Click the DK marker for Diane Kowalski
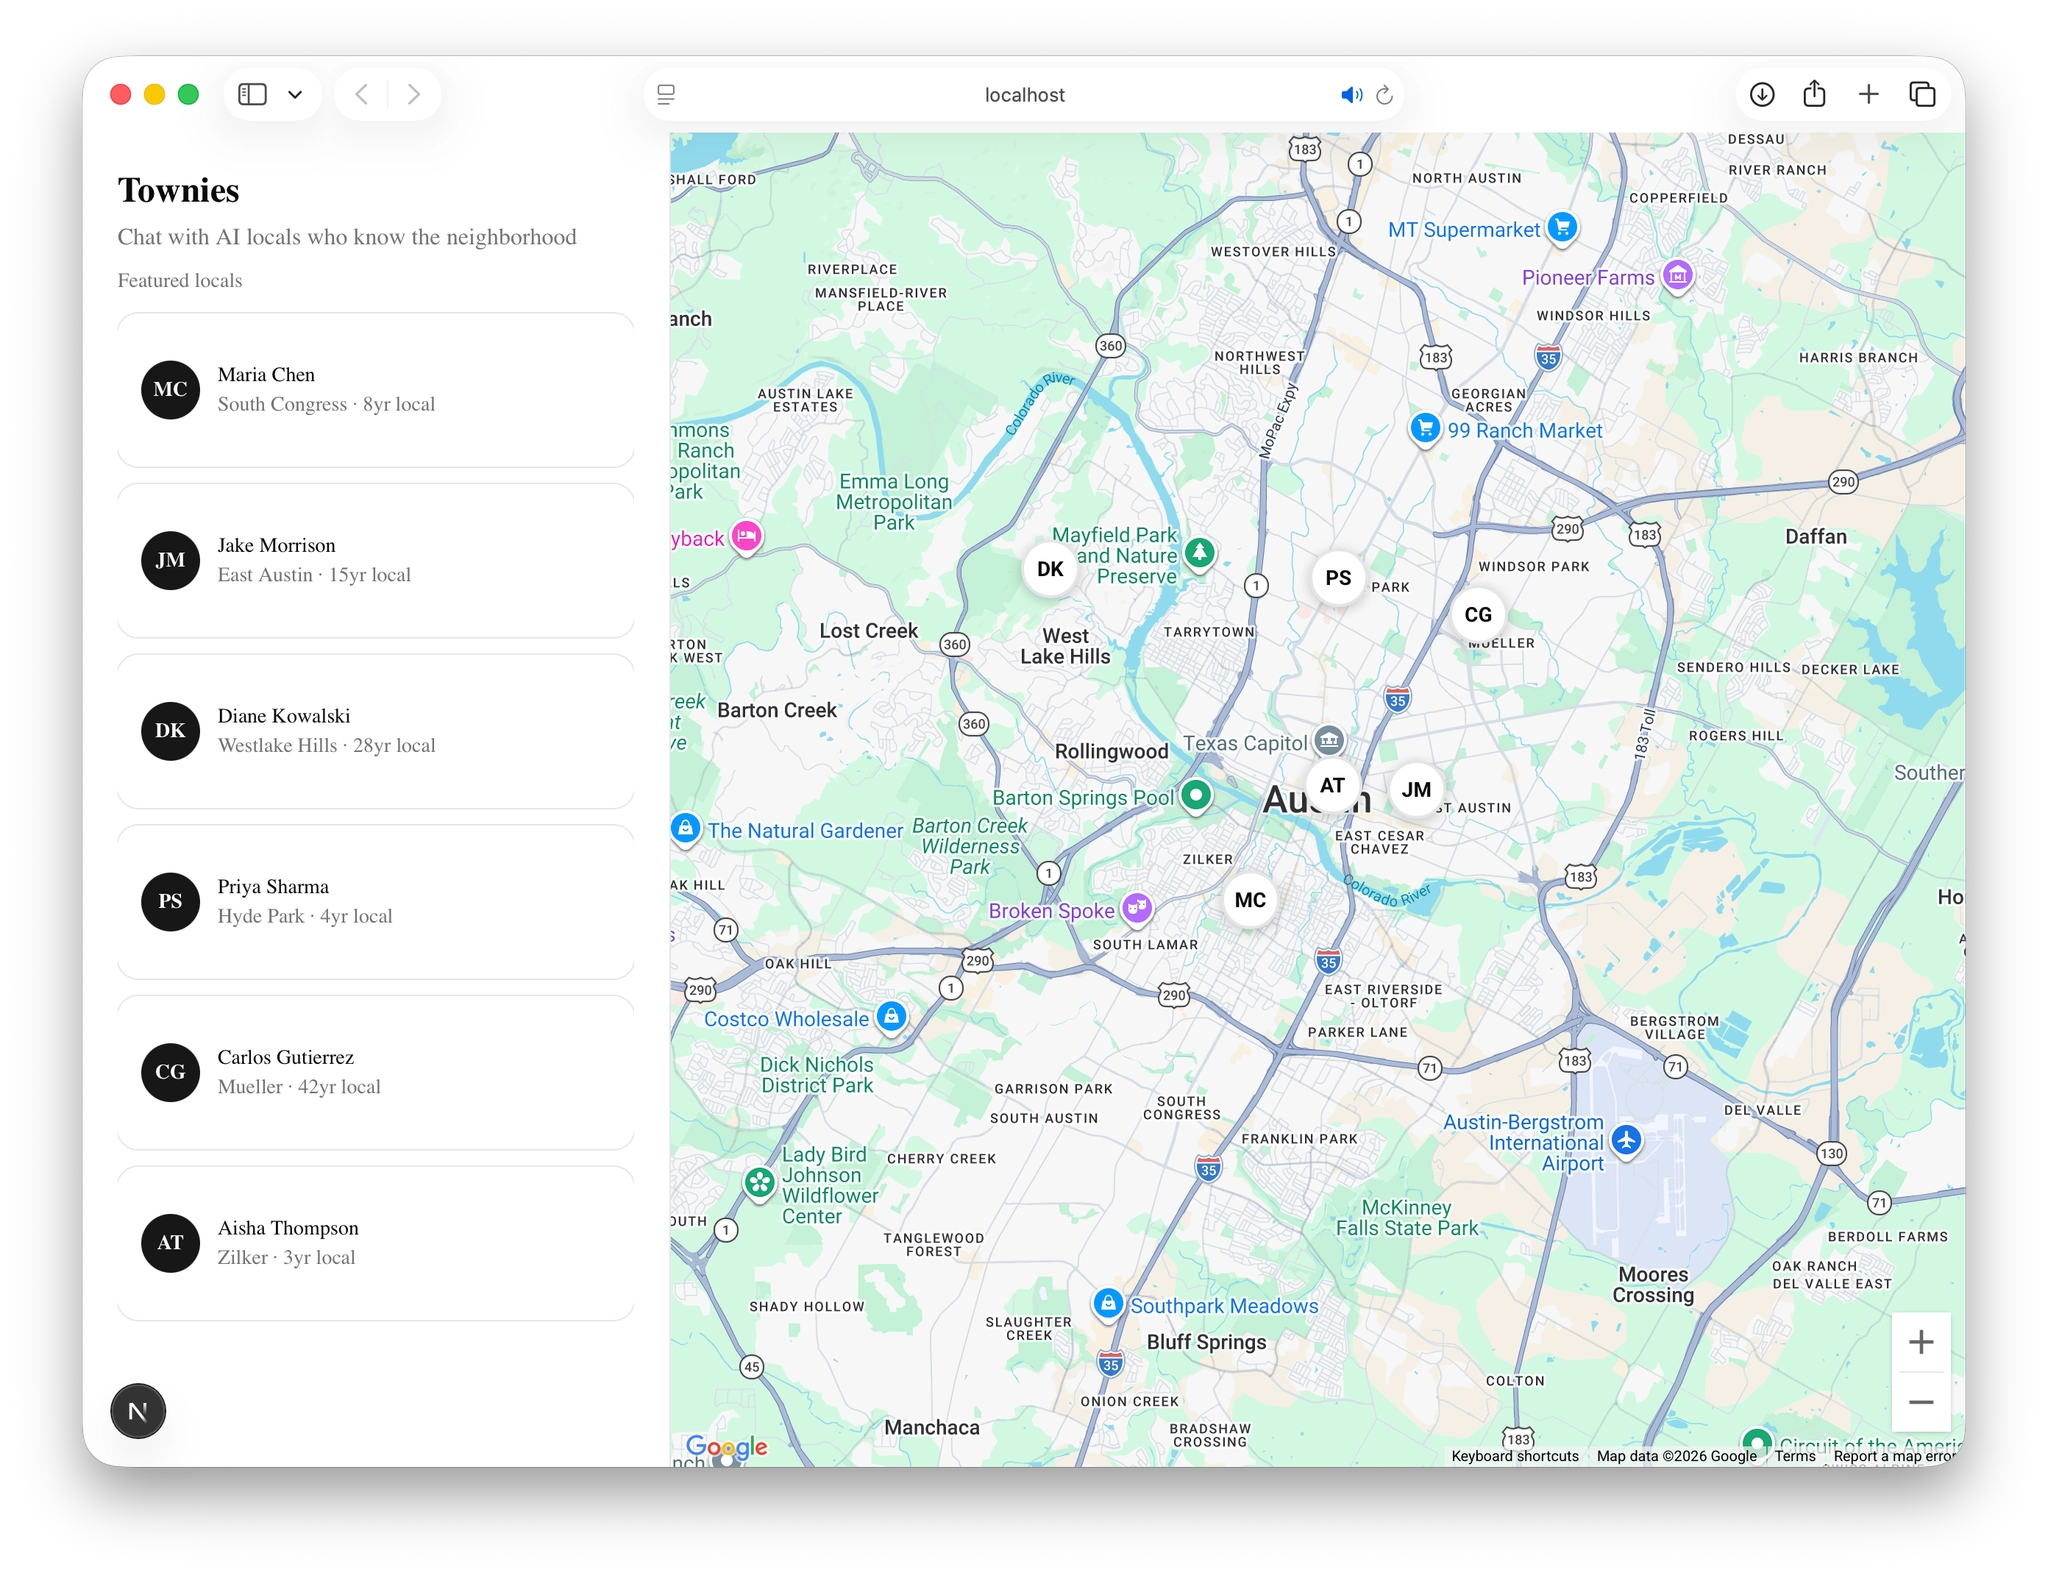Viewport: 2048px width, 1576px height. 1049,569
